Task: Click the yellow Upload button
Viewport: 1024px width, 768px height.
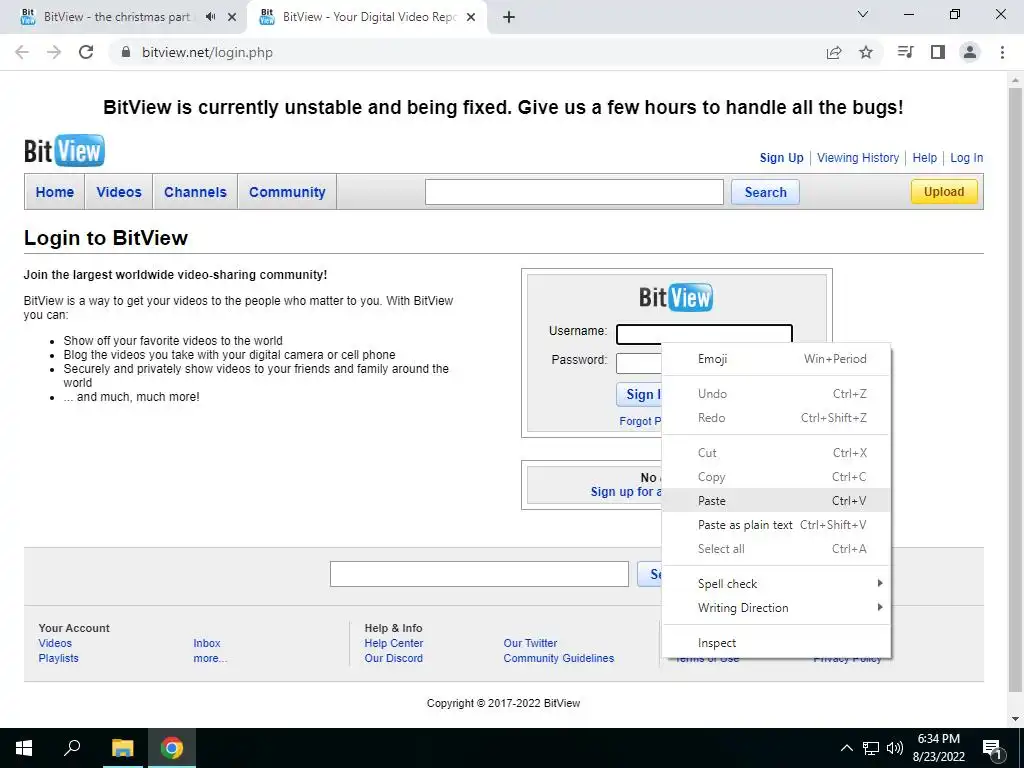Action: click(944, 191)
